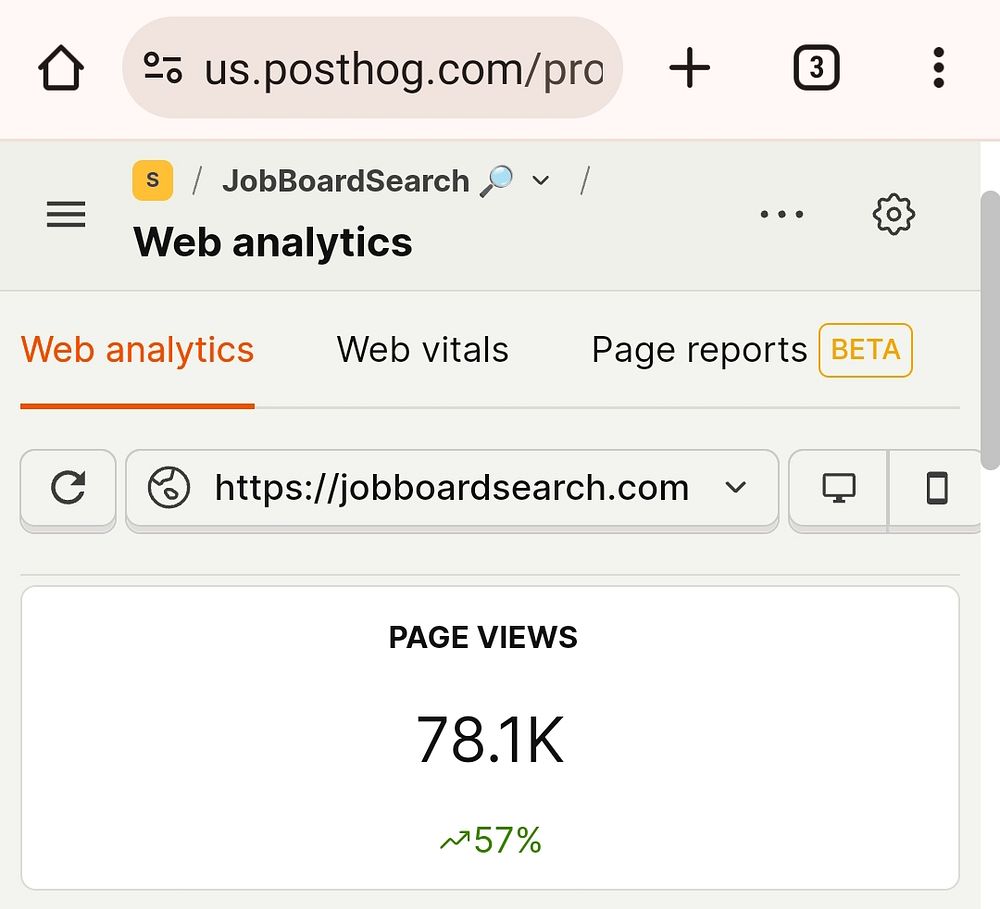The height and width of the screenshot is (909, 1000).
Task: Tap the browser home icon
Action: click(x=61, y=68)
